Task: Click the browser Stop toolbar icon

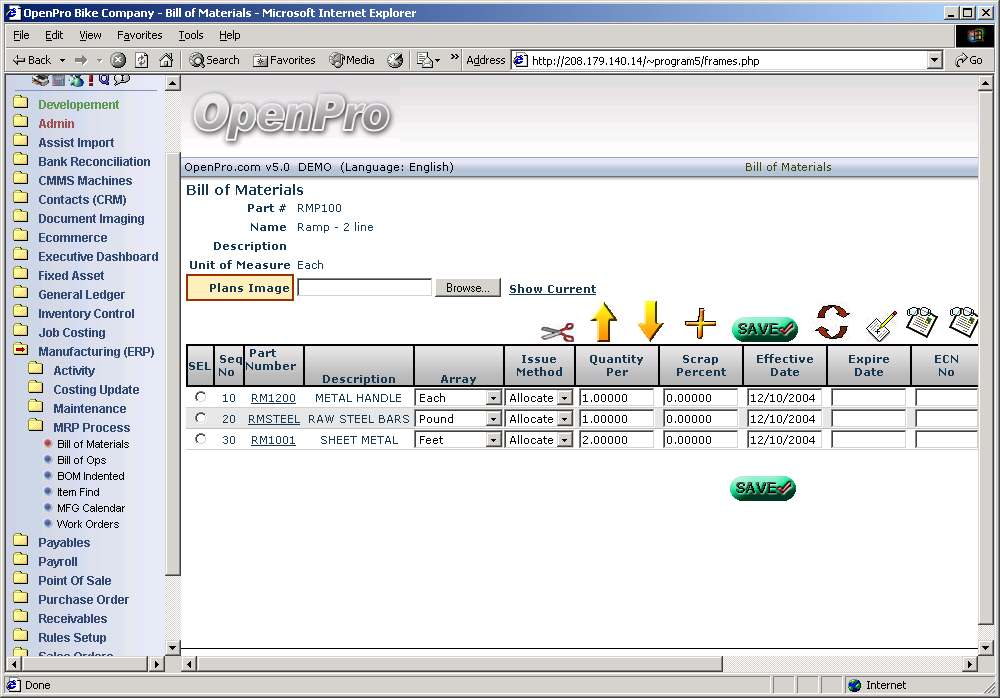Action: (118, 60)
